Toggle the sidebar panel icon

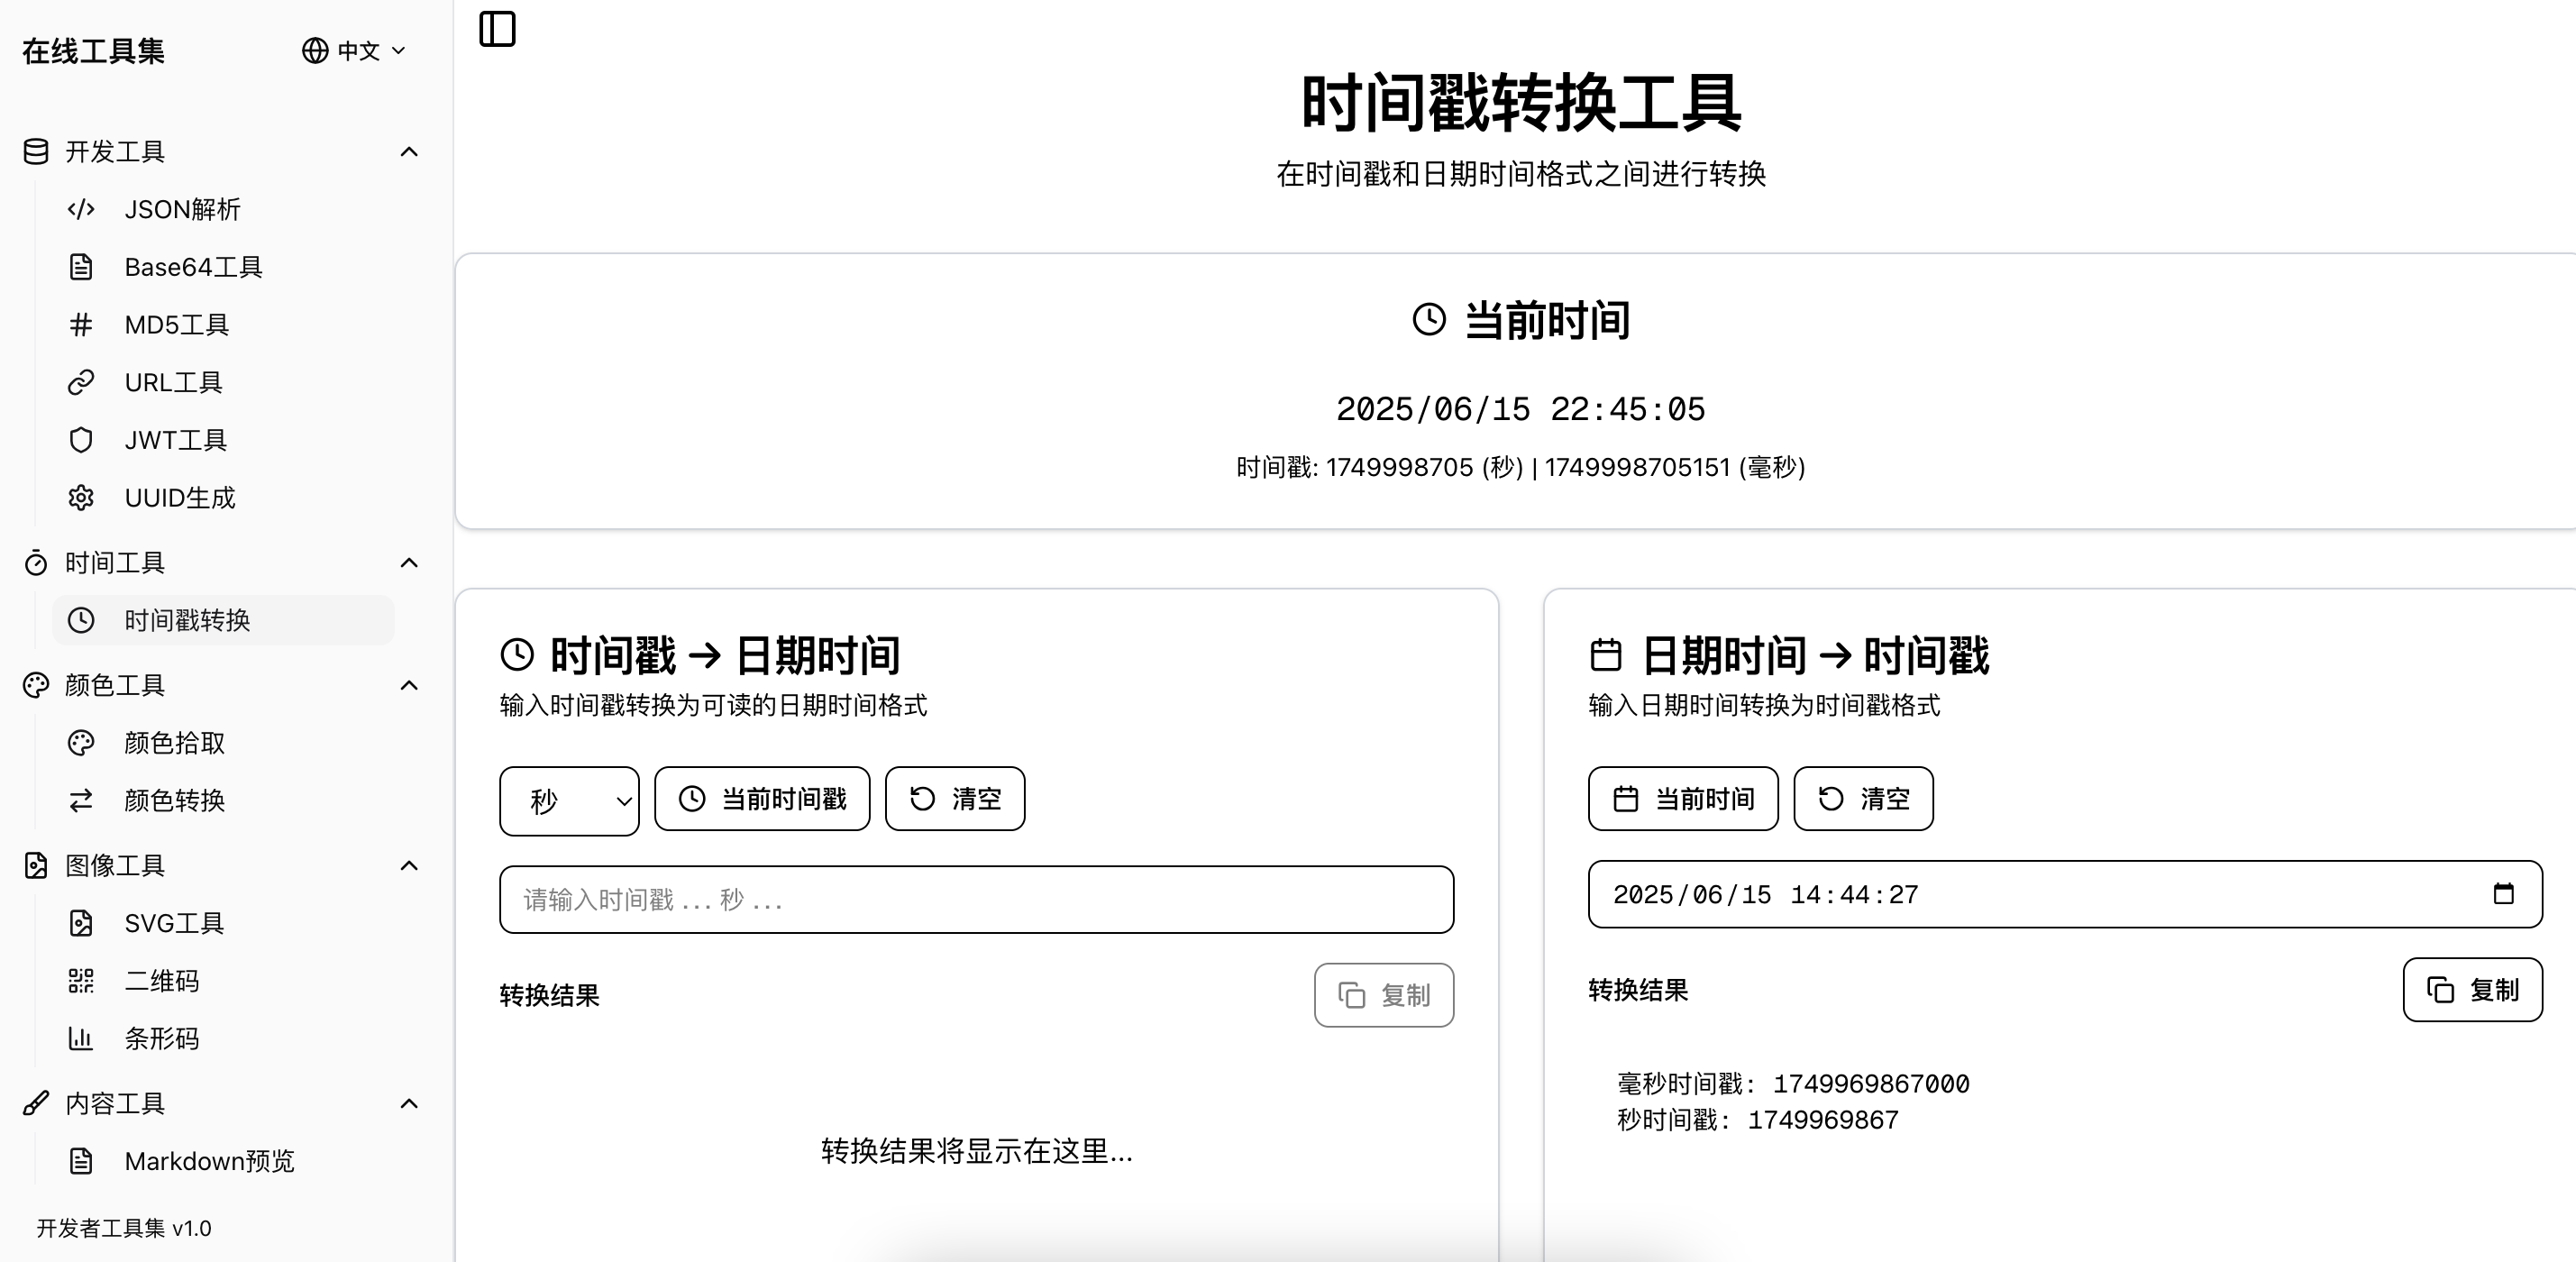click(x=497, y=29)
